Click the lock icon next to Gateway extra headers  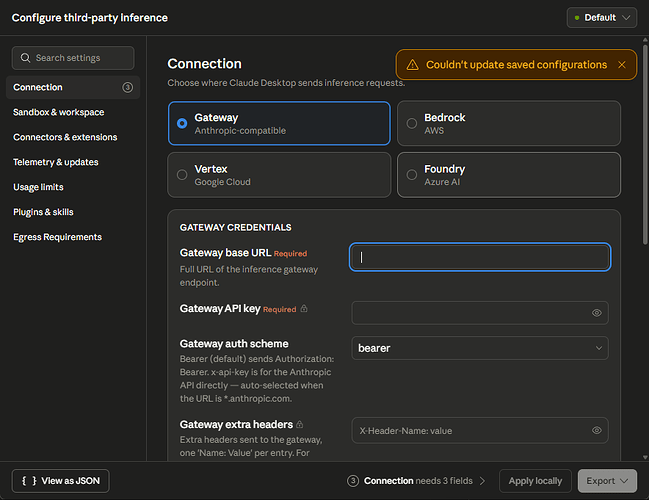[x=300, y=424]
